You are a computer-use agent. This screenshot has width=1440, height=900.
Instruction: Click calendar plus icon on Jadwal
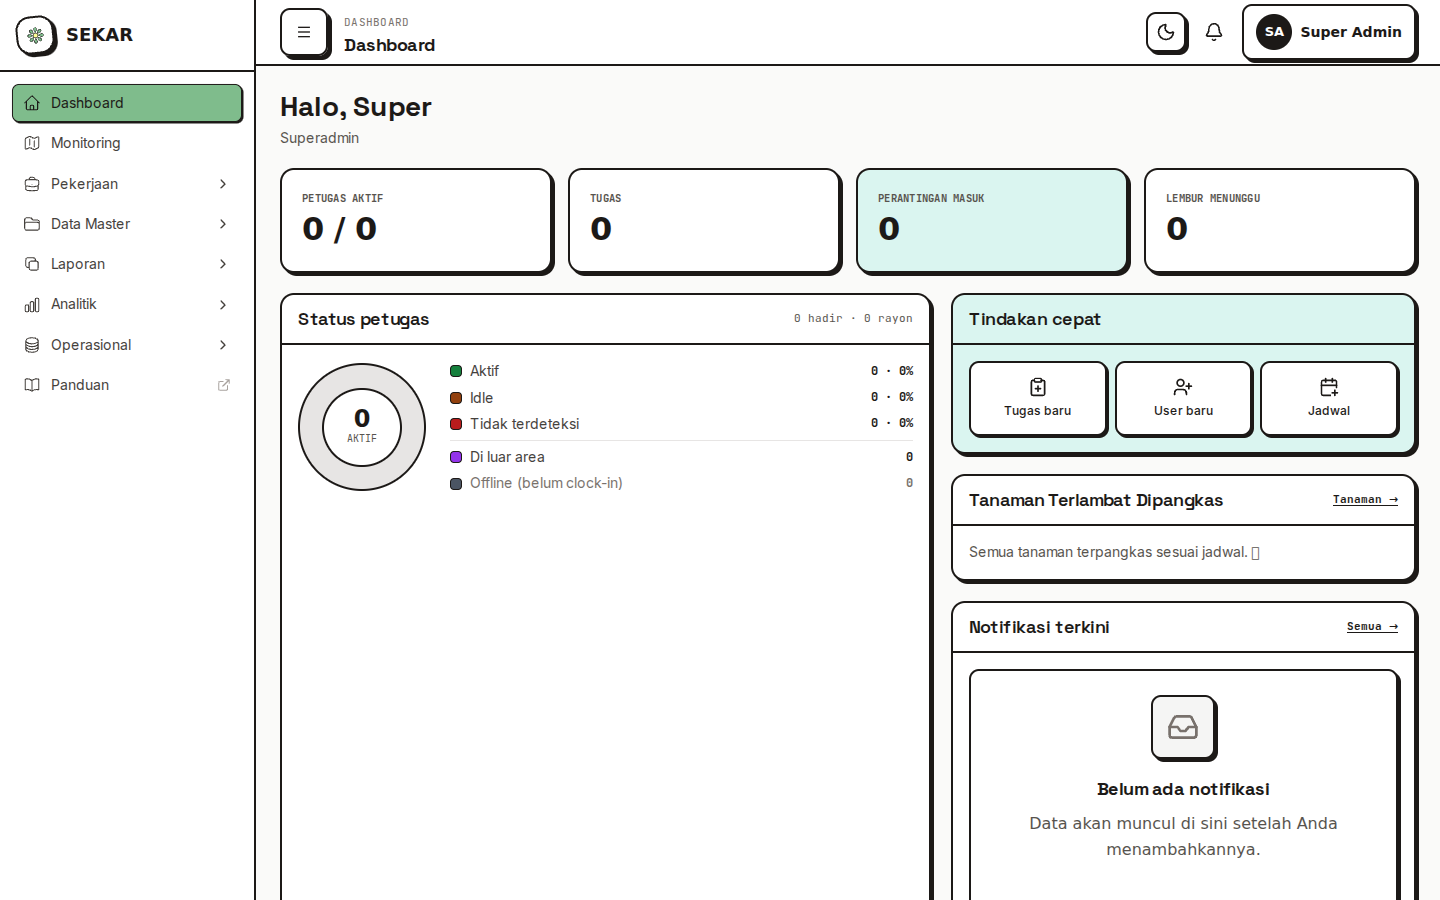click(x=1329, y=387)
